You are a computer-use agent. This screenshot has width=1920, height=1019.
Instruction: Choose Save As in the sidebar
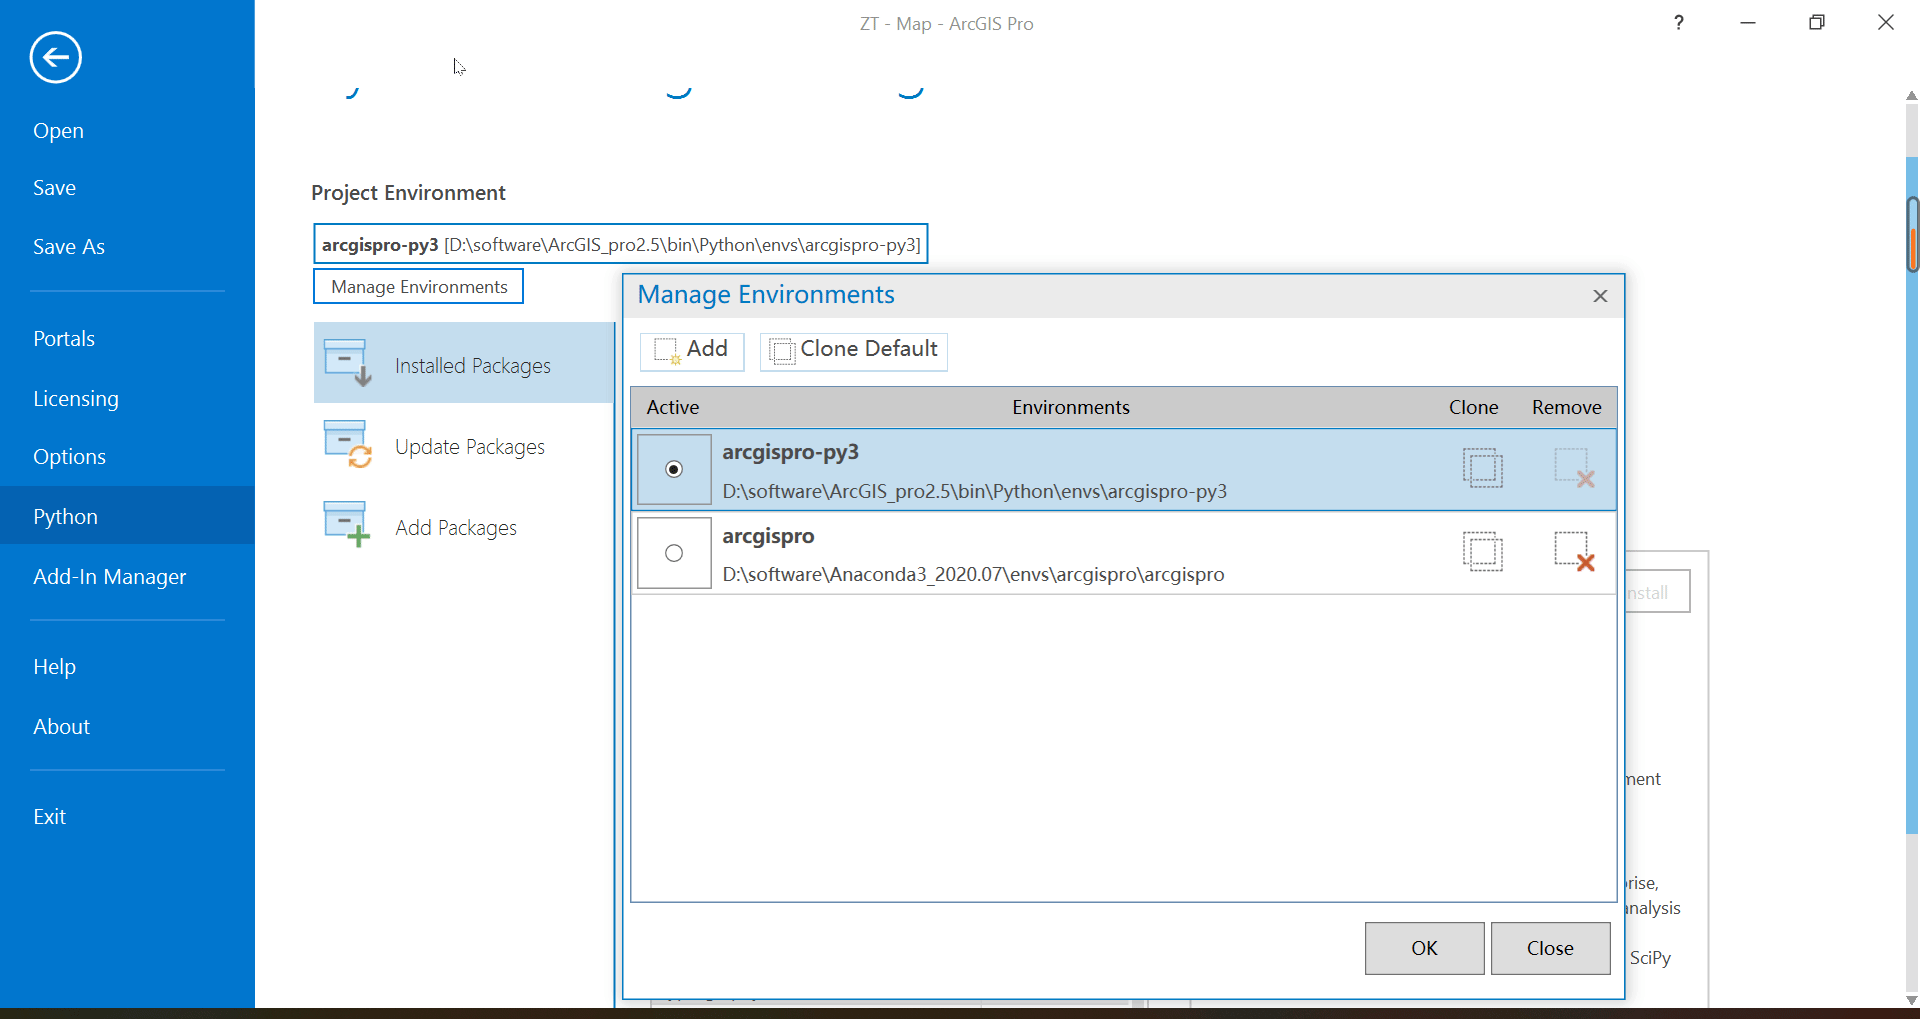click(x=68, y=247)
